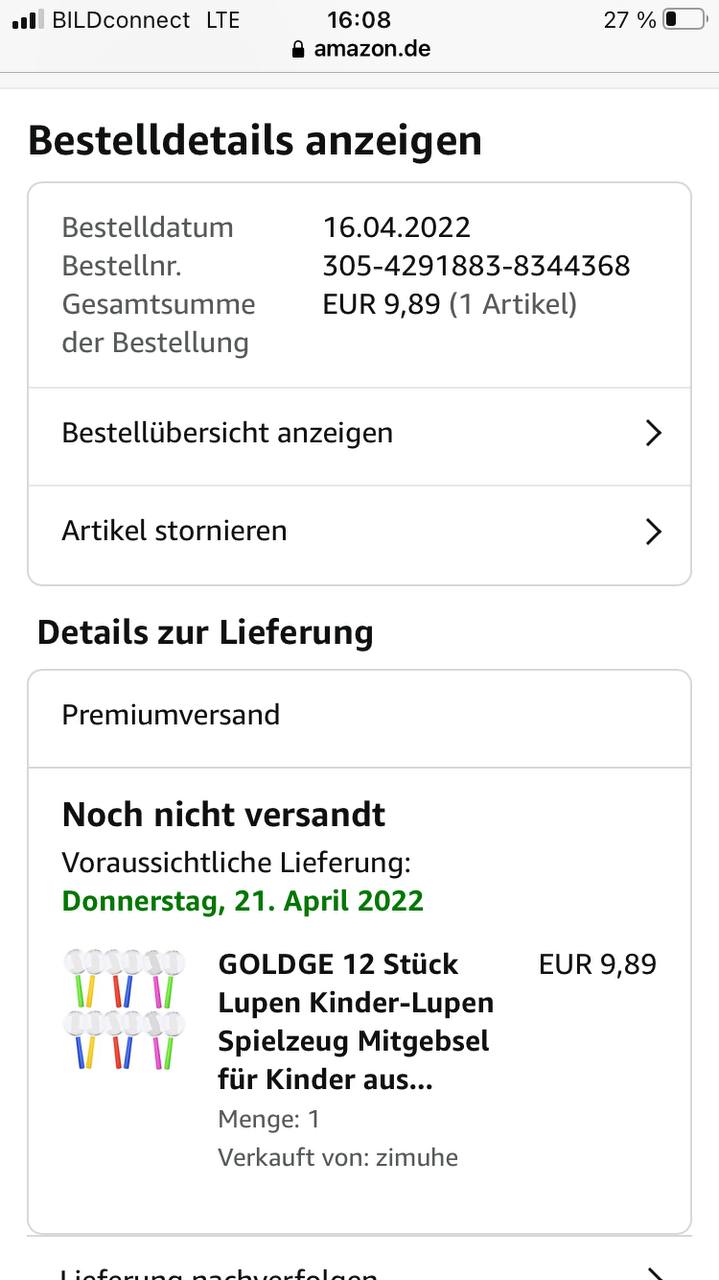Tap the LTE network indicator

click(x=222, y=19)
